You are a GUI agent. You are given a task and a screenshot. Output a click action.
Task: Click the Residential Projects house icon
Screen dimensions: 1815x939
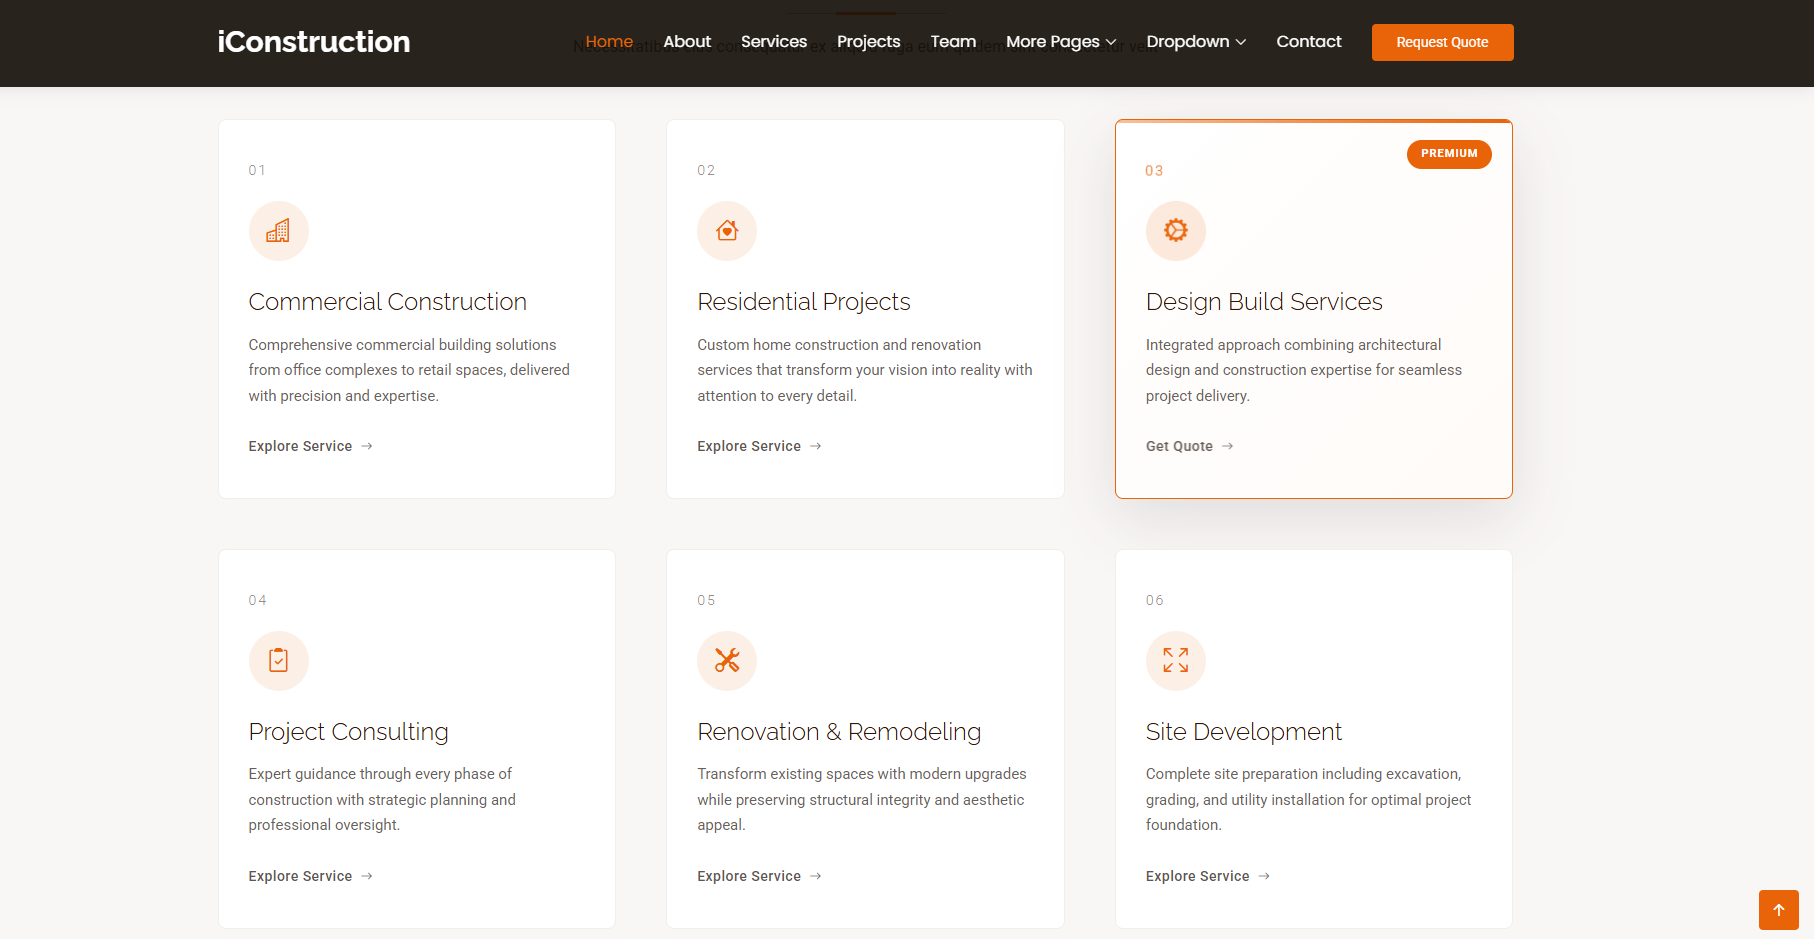(727, 231)
